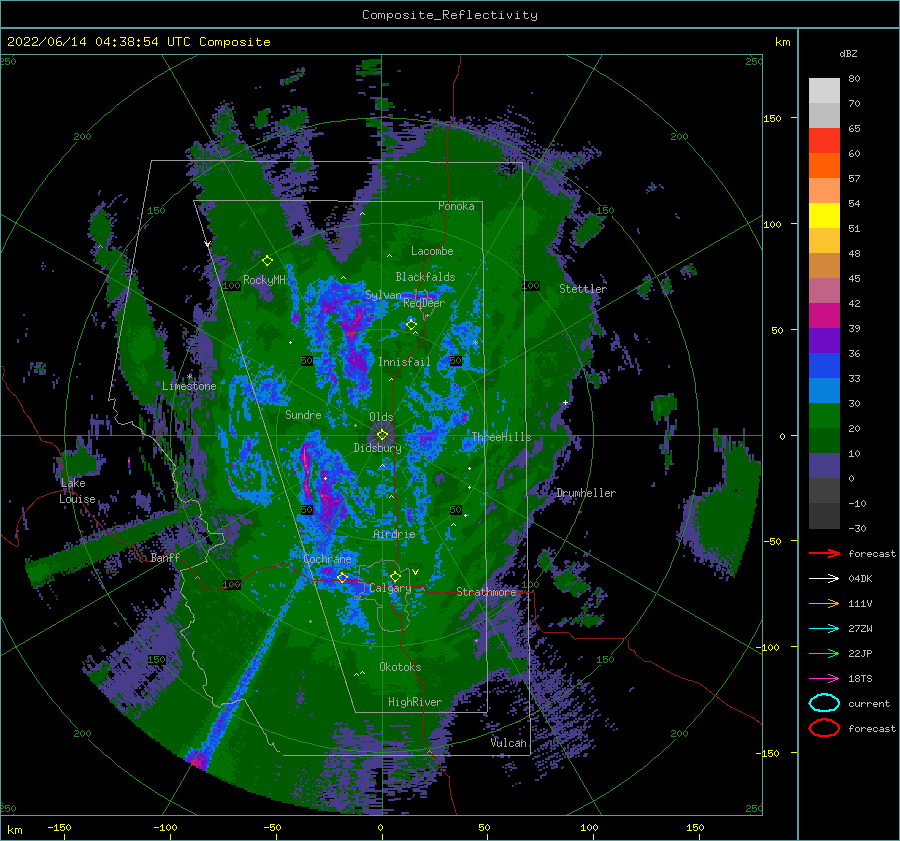Image resolution: width=900 pixels, height=841 pixels.
Task: Click the Olds city label
Action: point(381,417)
